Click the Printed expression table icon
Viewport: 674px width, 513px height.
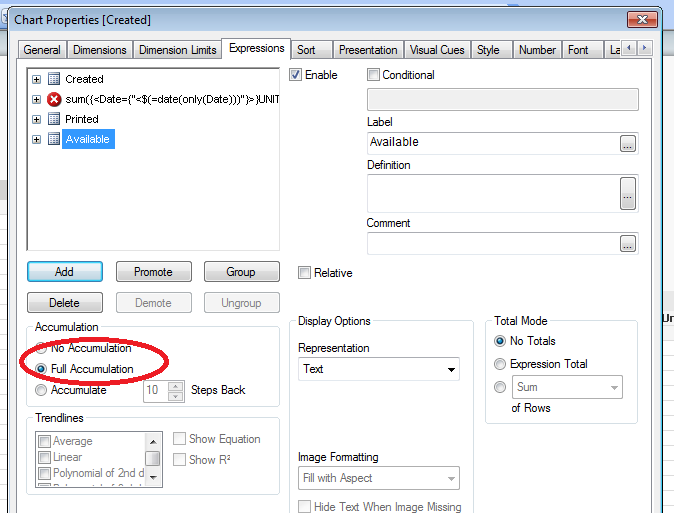pos(54,119)
